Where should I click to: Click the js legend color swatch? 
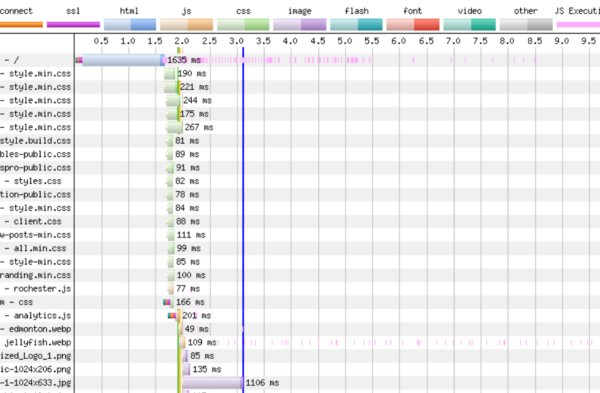(x=186, y=24)
